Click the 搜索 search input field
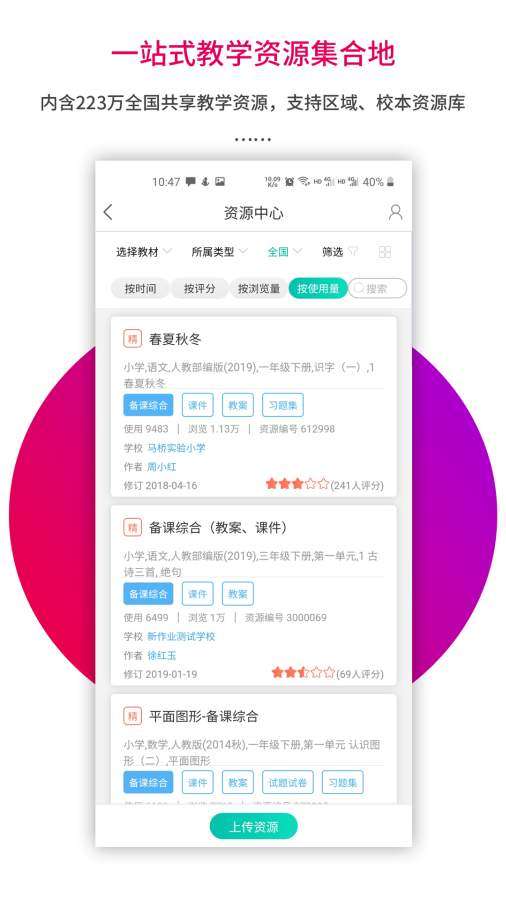The image size is (506, 900). point(377,288)
